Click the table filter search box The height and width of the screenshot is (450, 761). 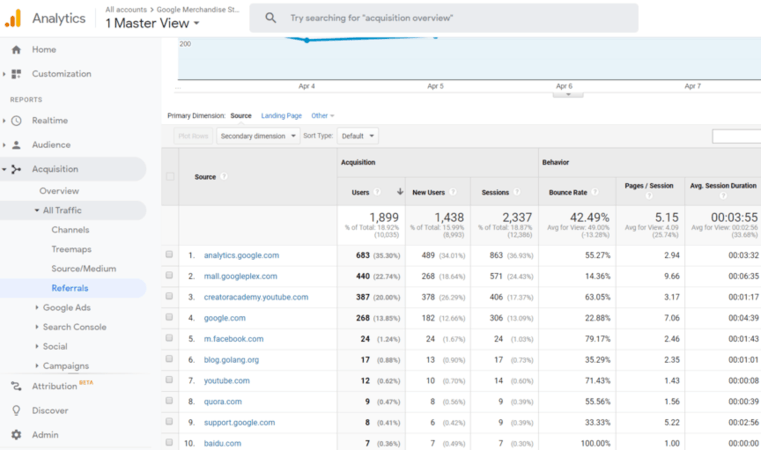pyautogui.click(x=736, y=136)
